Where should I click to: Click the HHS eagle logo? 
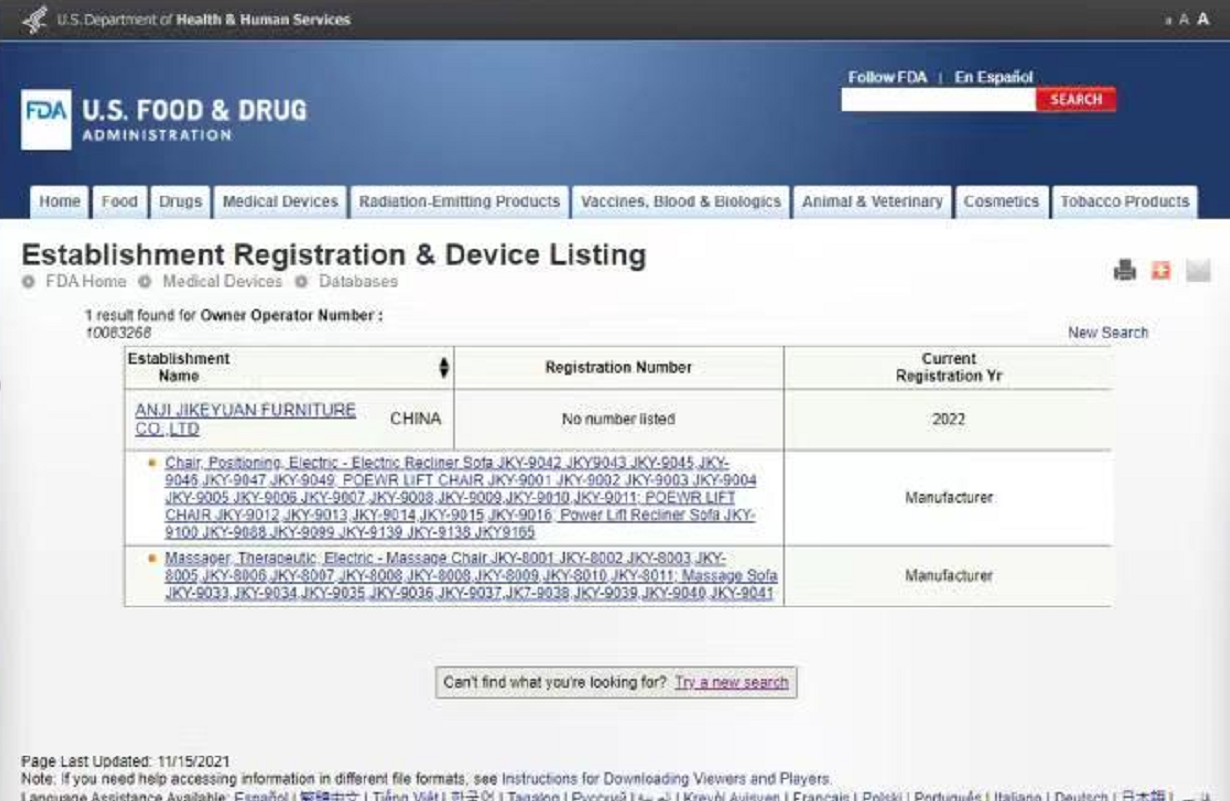coord(35,19)
